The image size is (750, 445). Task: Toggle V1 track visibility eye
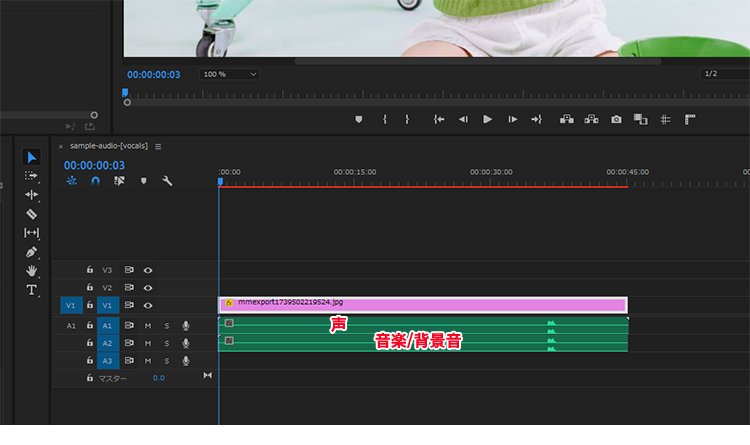148,305
